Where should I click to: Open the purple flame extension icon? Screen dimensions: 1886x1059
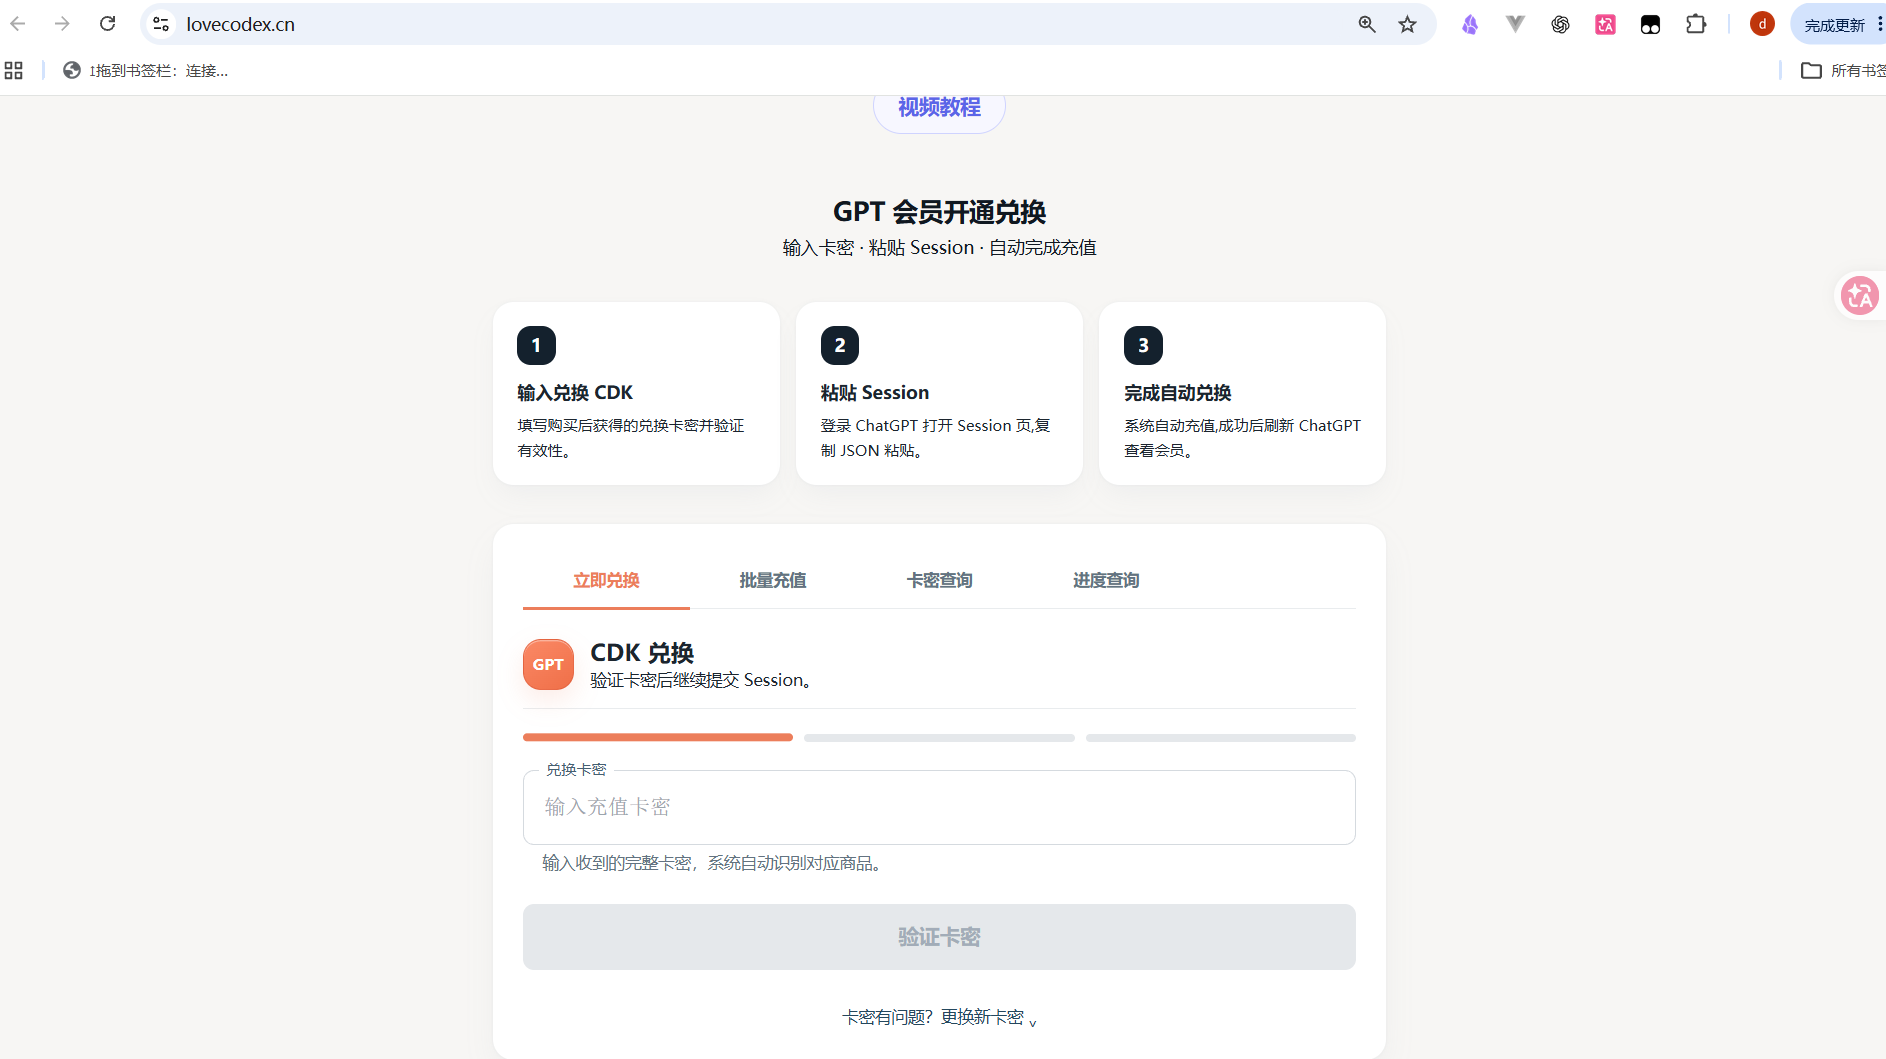pyautogui.click(x=1470, y=24)
